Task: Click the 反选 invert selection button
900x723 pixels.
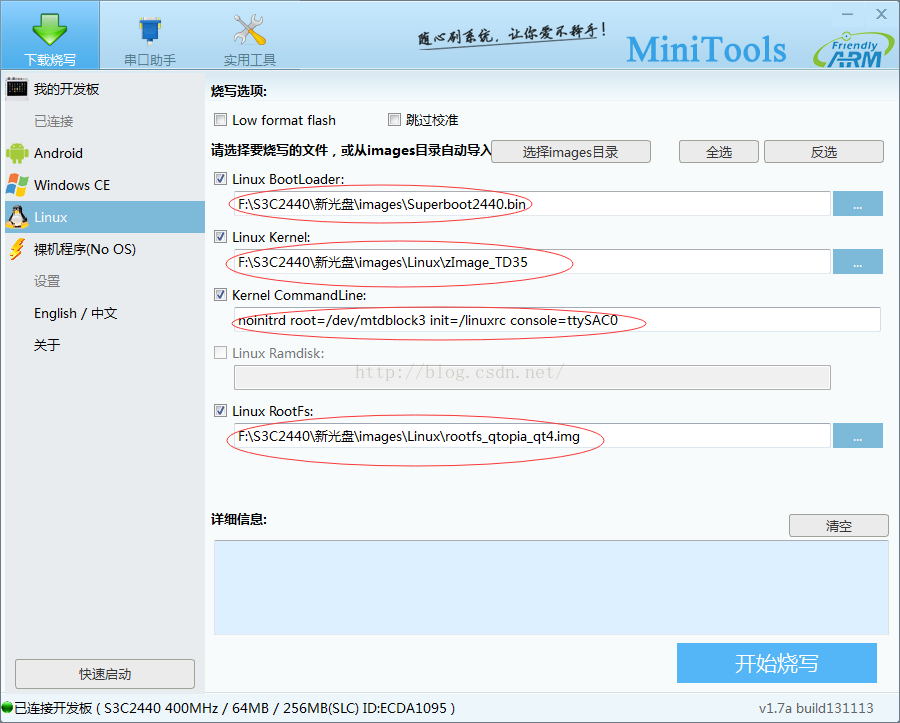Action: [x=824, y=151]
